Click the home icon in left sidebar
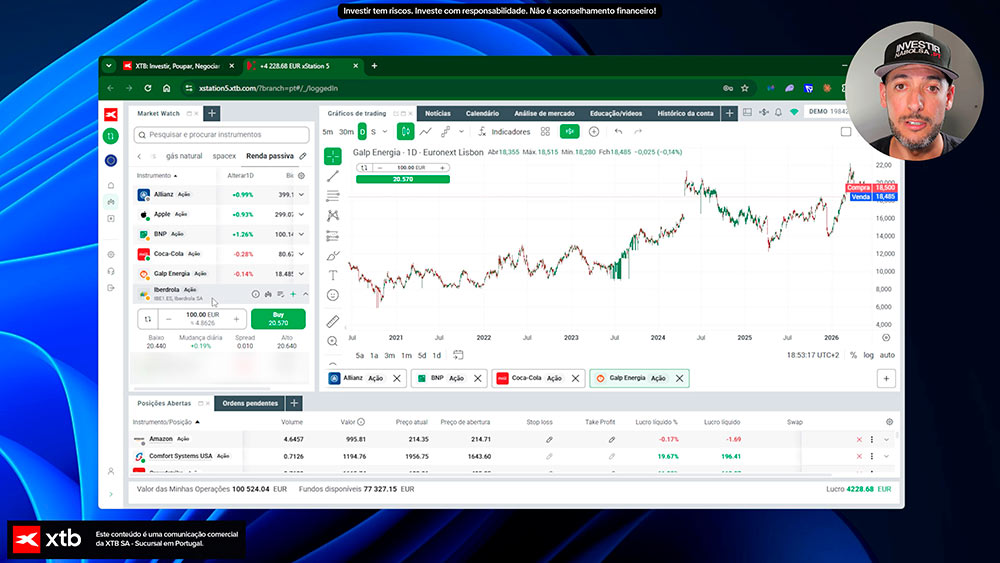Viewport: 1000px width, 563px height. [111, 186]
